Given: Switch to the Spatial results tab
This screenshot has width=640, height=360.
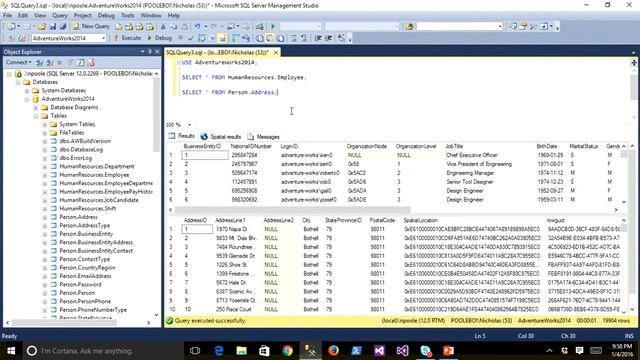Looking at the screenshot, I should [221, 137].
